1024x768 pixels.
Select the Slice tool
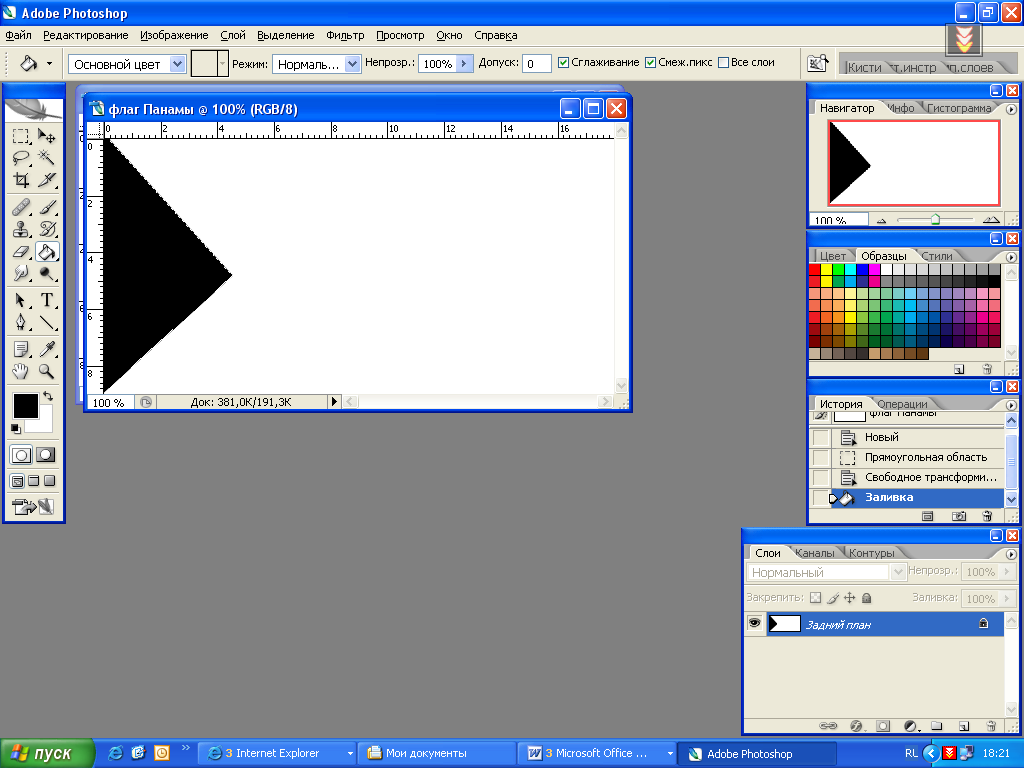(46, 180)
